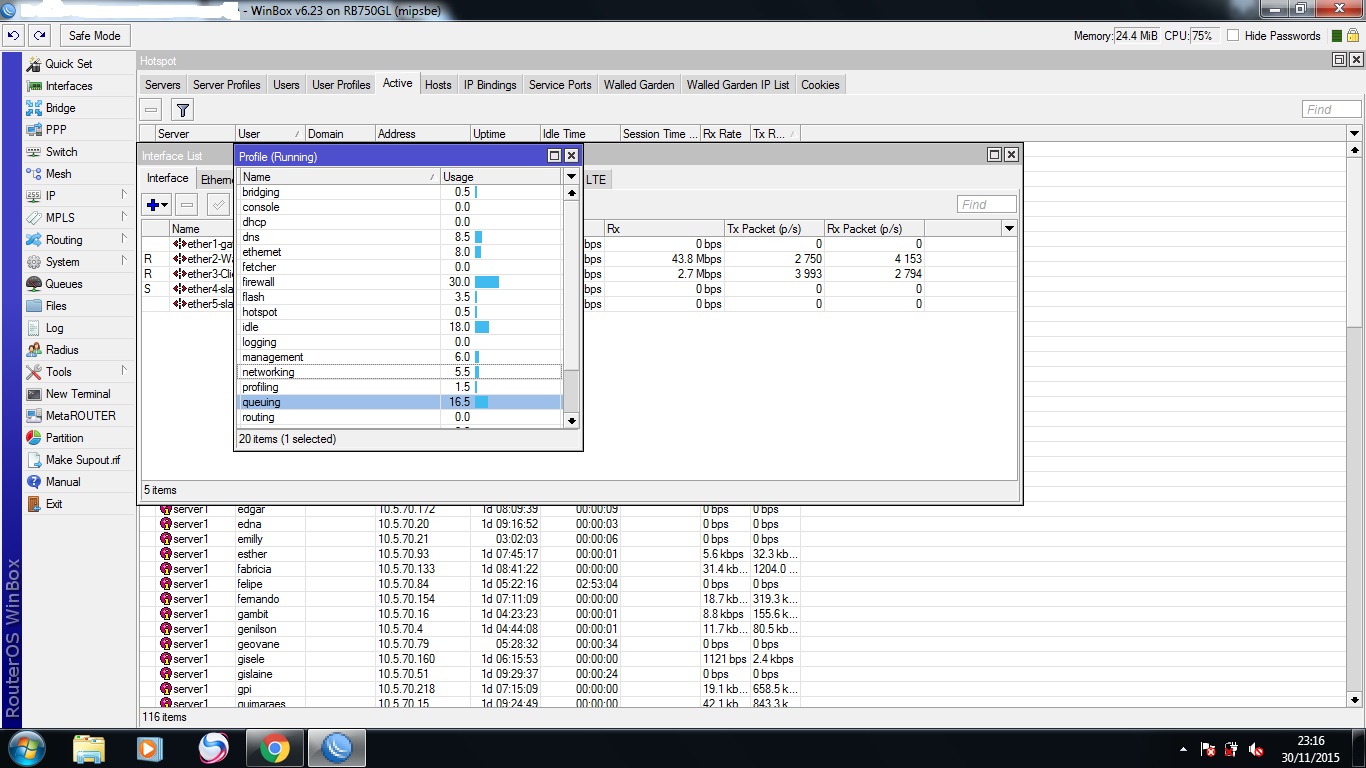Click the blue plus add interface icon
Viewport: 1366px width, 768px height.
coord(153,205)
